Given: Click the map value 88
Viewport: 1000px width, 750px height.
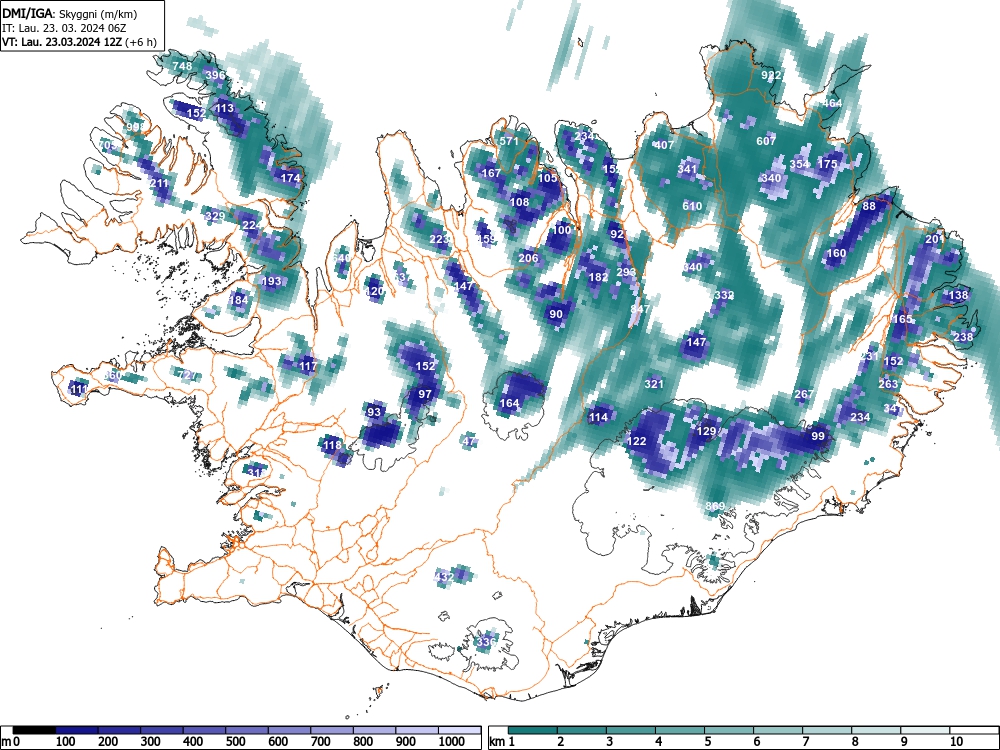Looking at the screenshot, I should coord(869,206).
